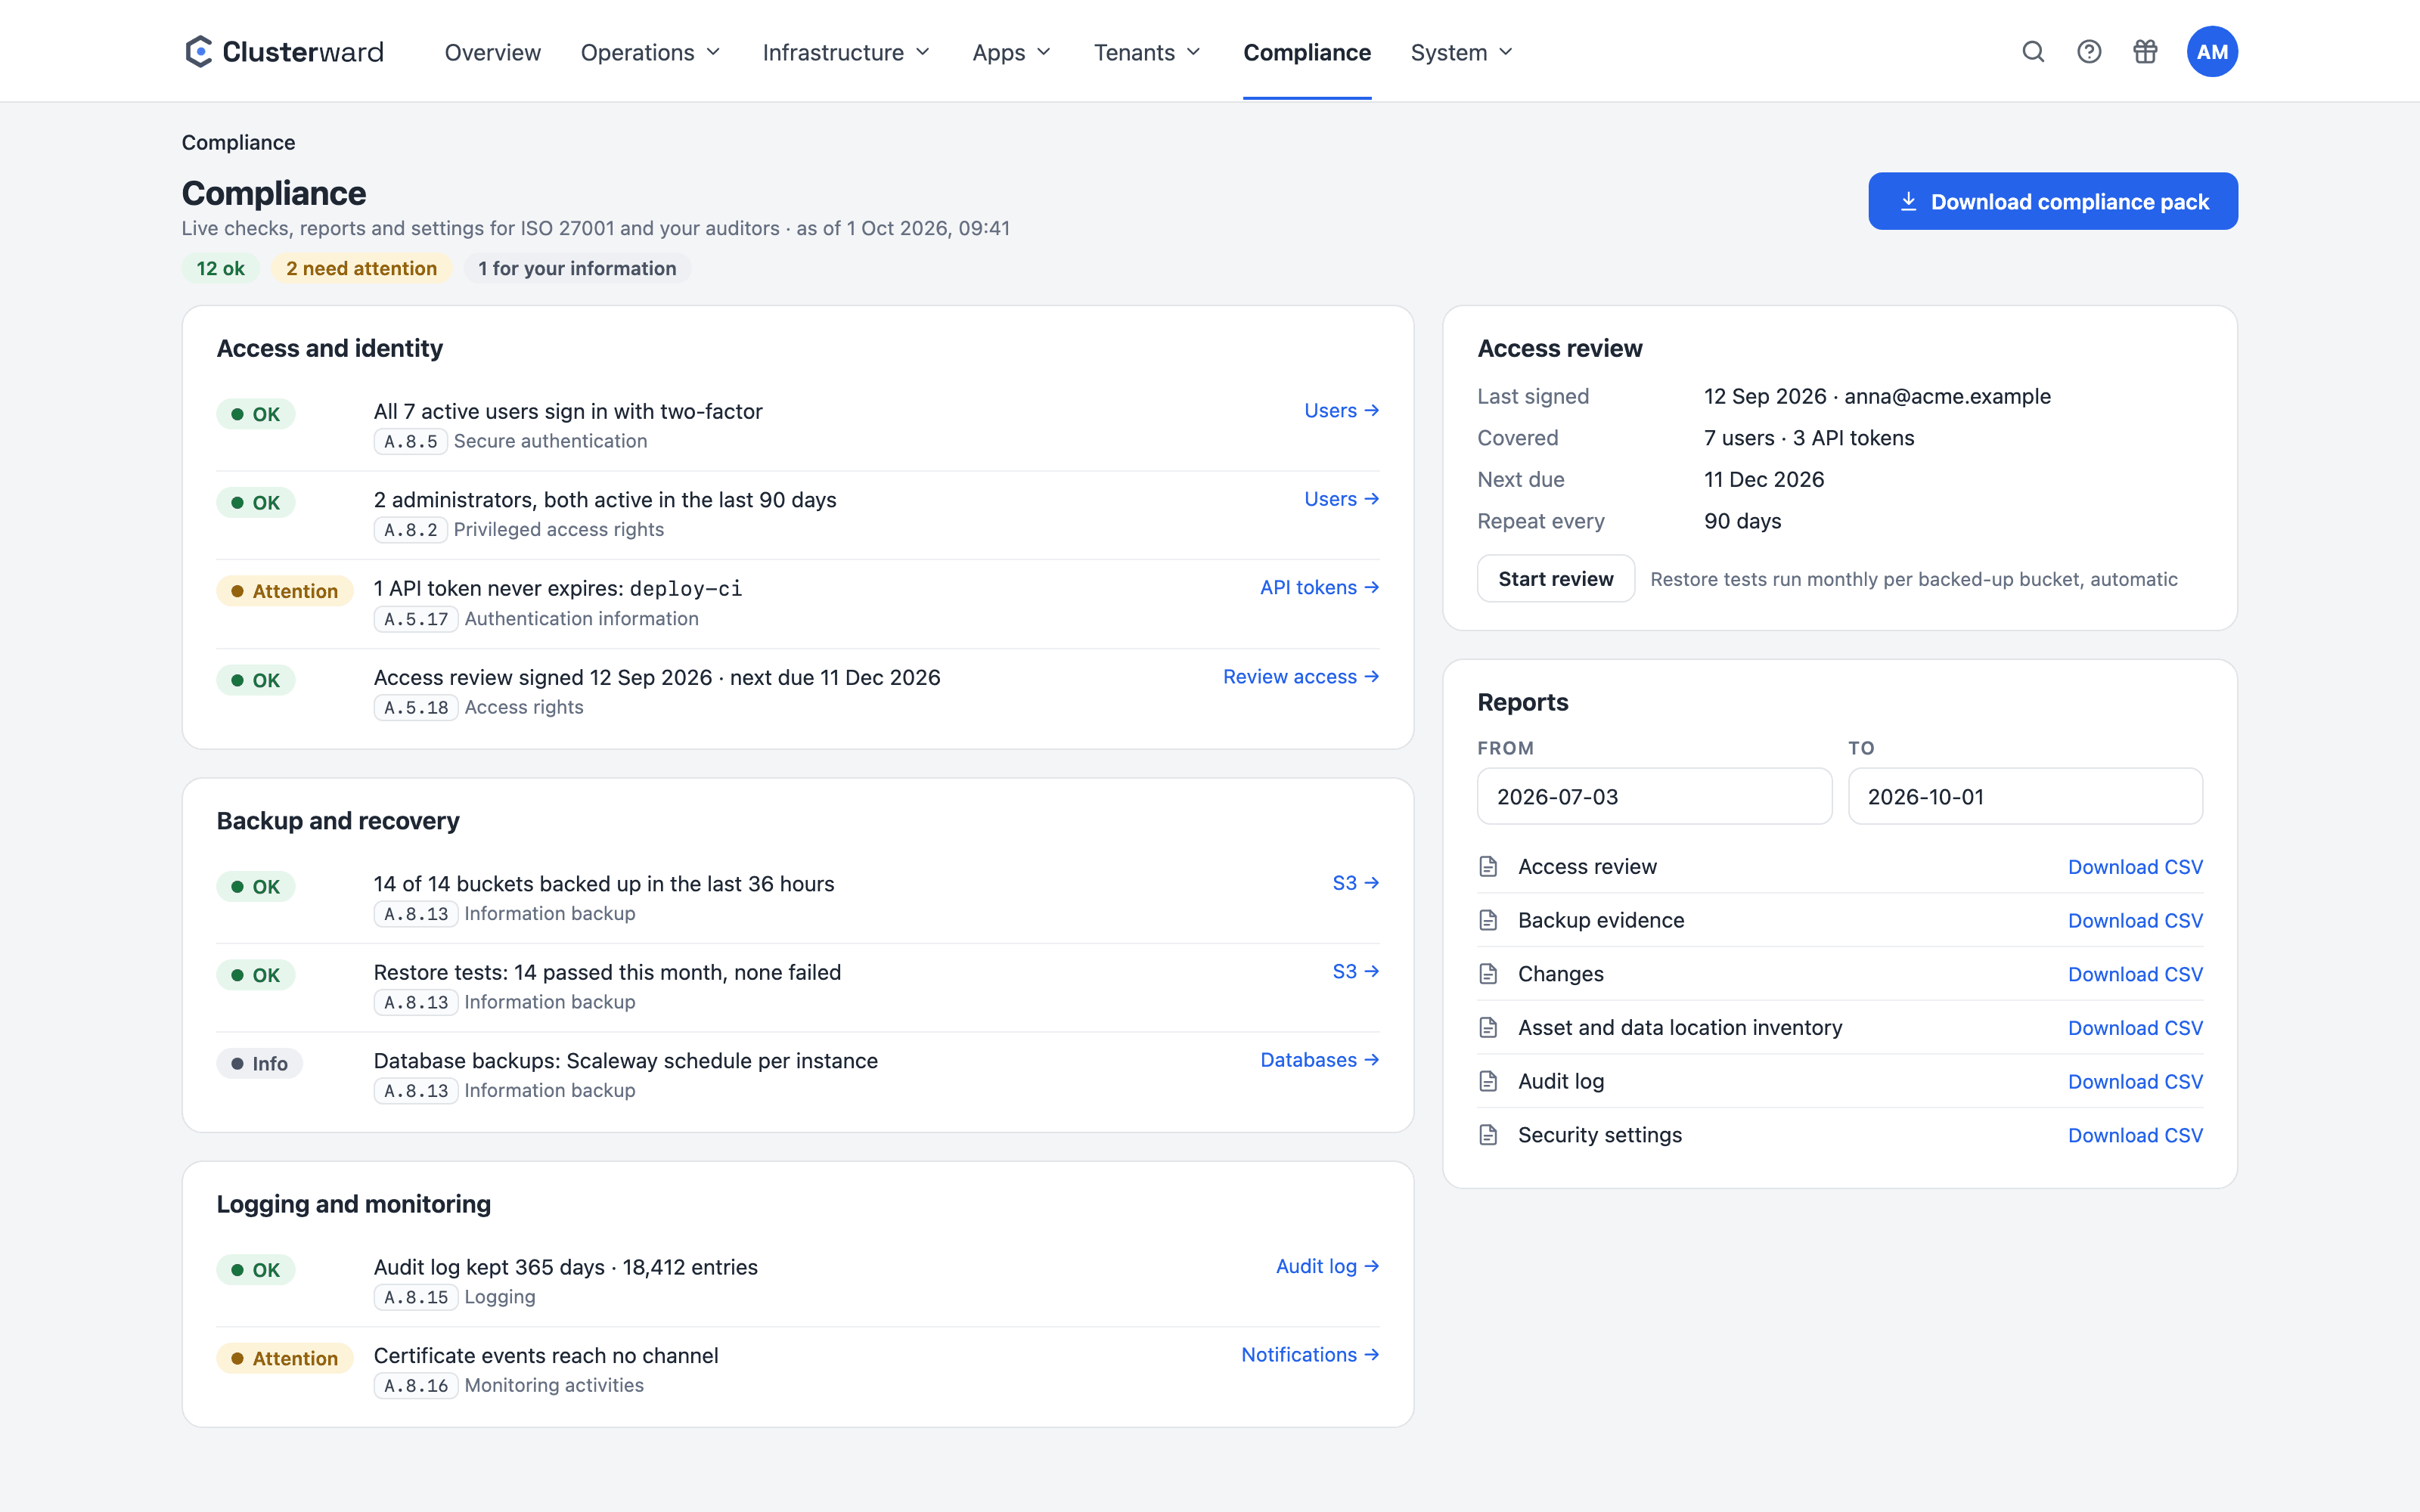Open help via the question mark icon
The width and height of the screenshot is (2420, 1512).
(x=2089, y=52)
